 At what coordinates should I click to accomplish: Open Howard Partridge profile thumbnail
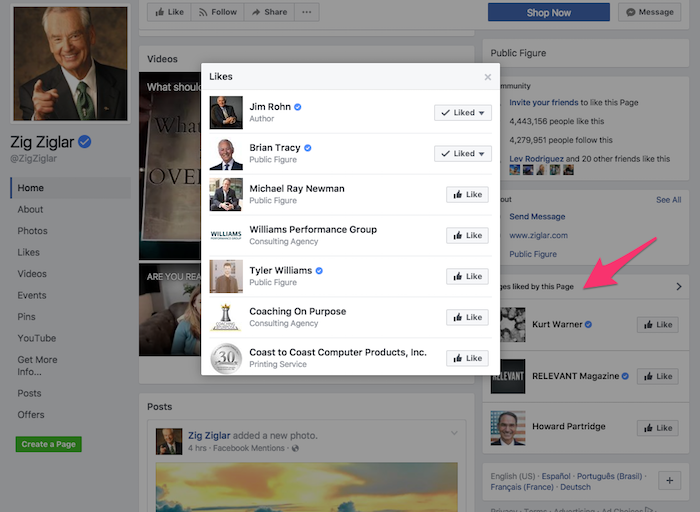508,428
